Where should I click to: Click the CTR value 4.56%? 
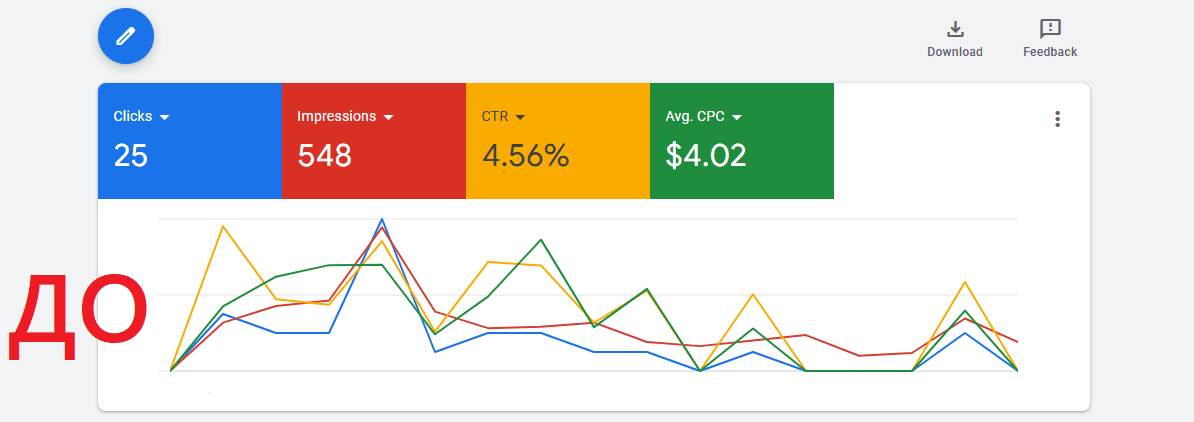(x=525, y=155)
